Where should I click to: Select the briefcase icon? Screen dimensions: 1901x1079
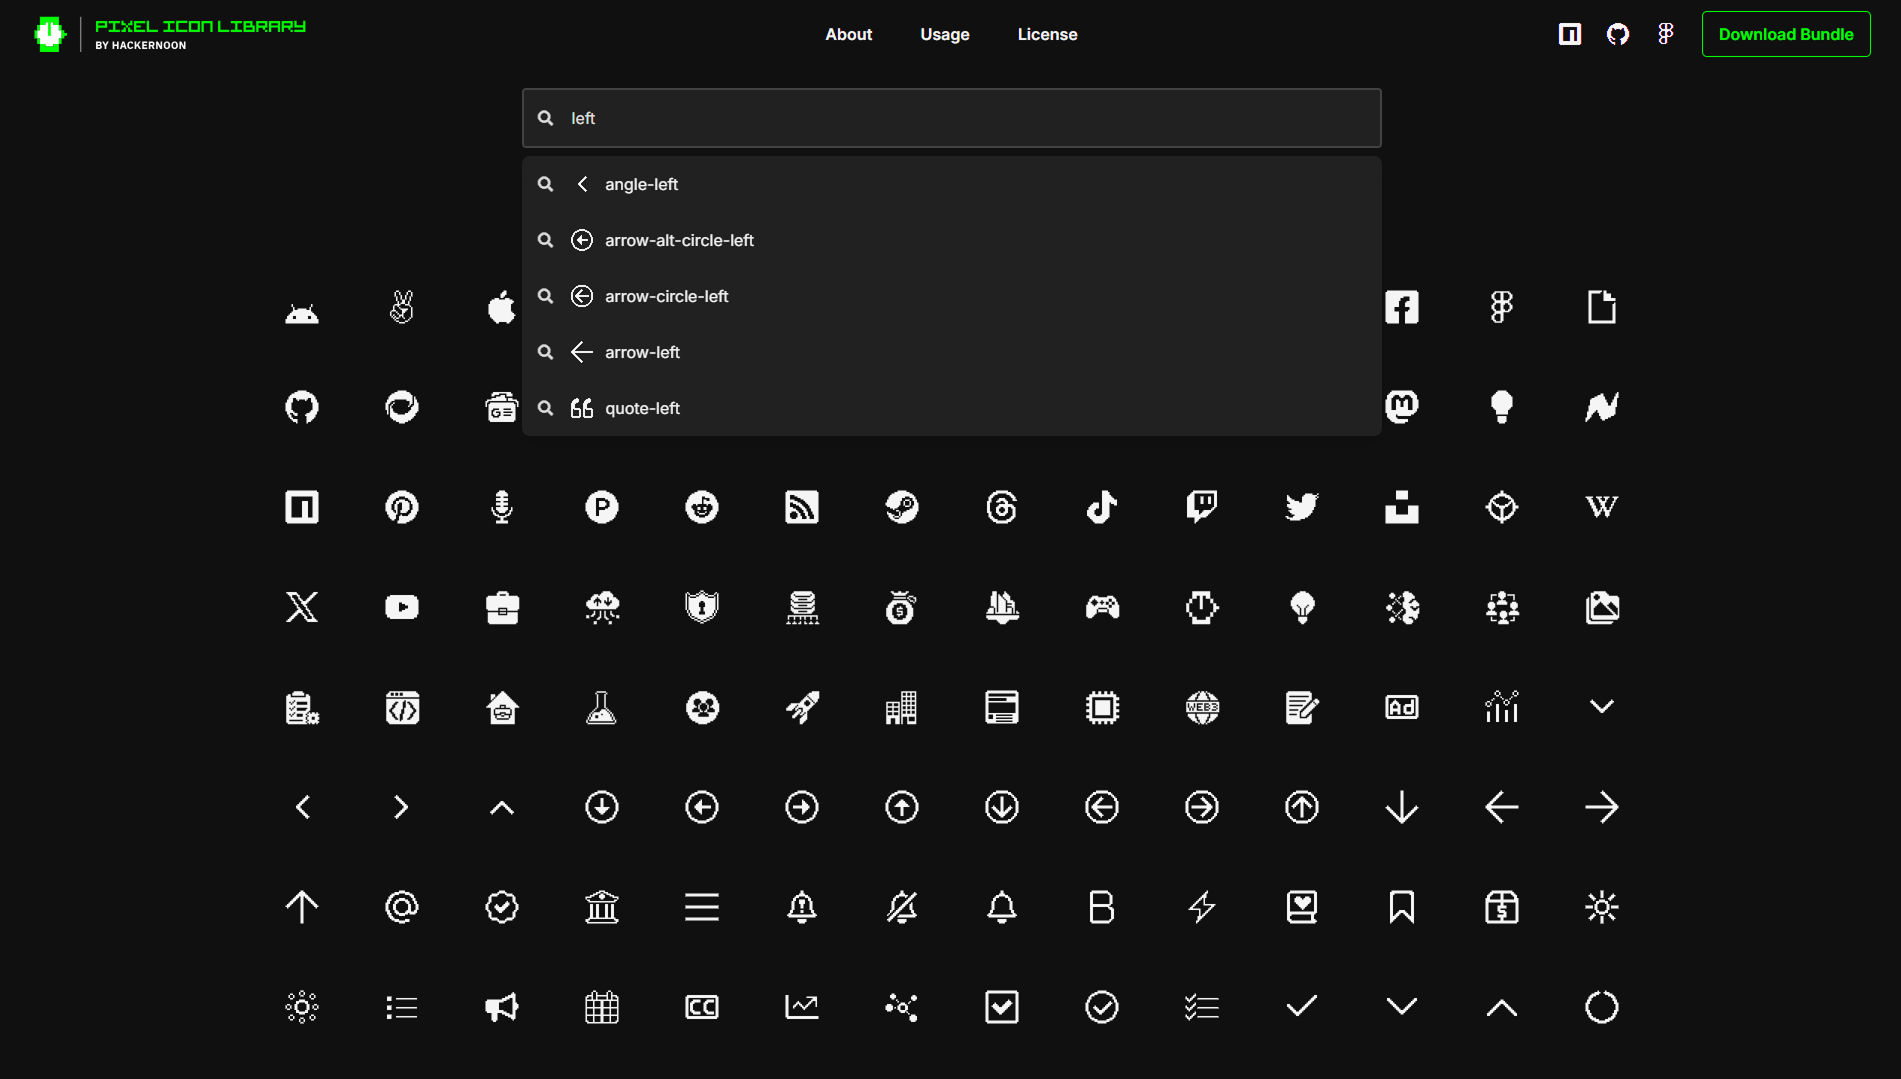(502, 607)
